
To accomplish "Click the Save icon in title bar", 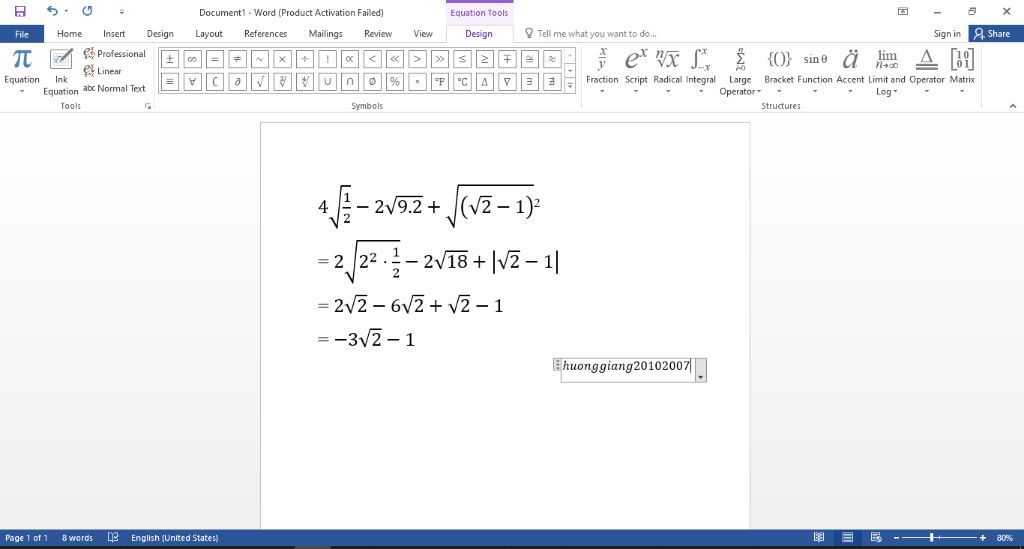I will click(20, 12).
